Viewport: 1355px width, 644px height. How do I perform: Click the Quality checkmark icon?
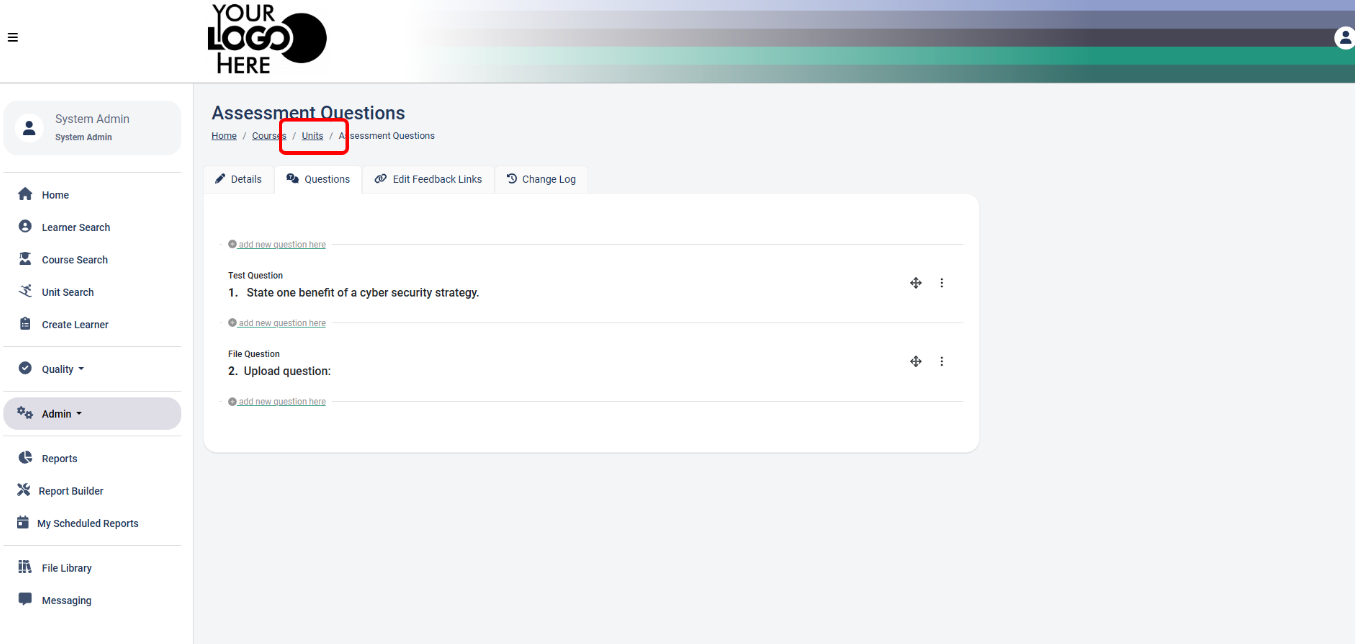(26, 368)
